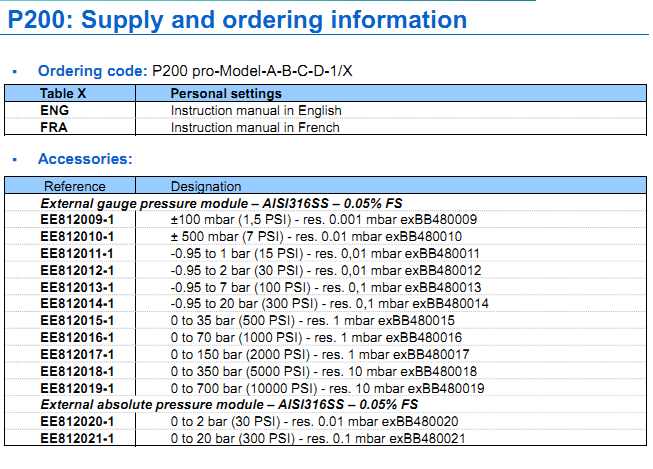The width and height of the screenshot is (653, 469).
Task: Click the 'Ordering code:' heading
Action: pyautogui.click(x=92, y=72)
